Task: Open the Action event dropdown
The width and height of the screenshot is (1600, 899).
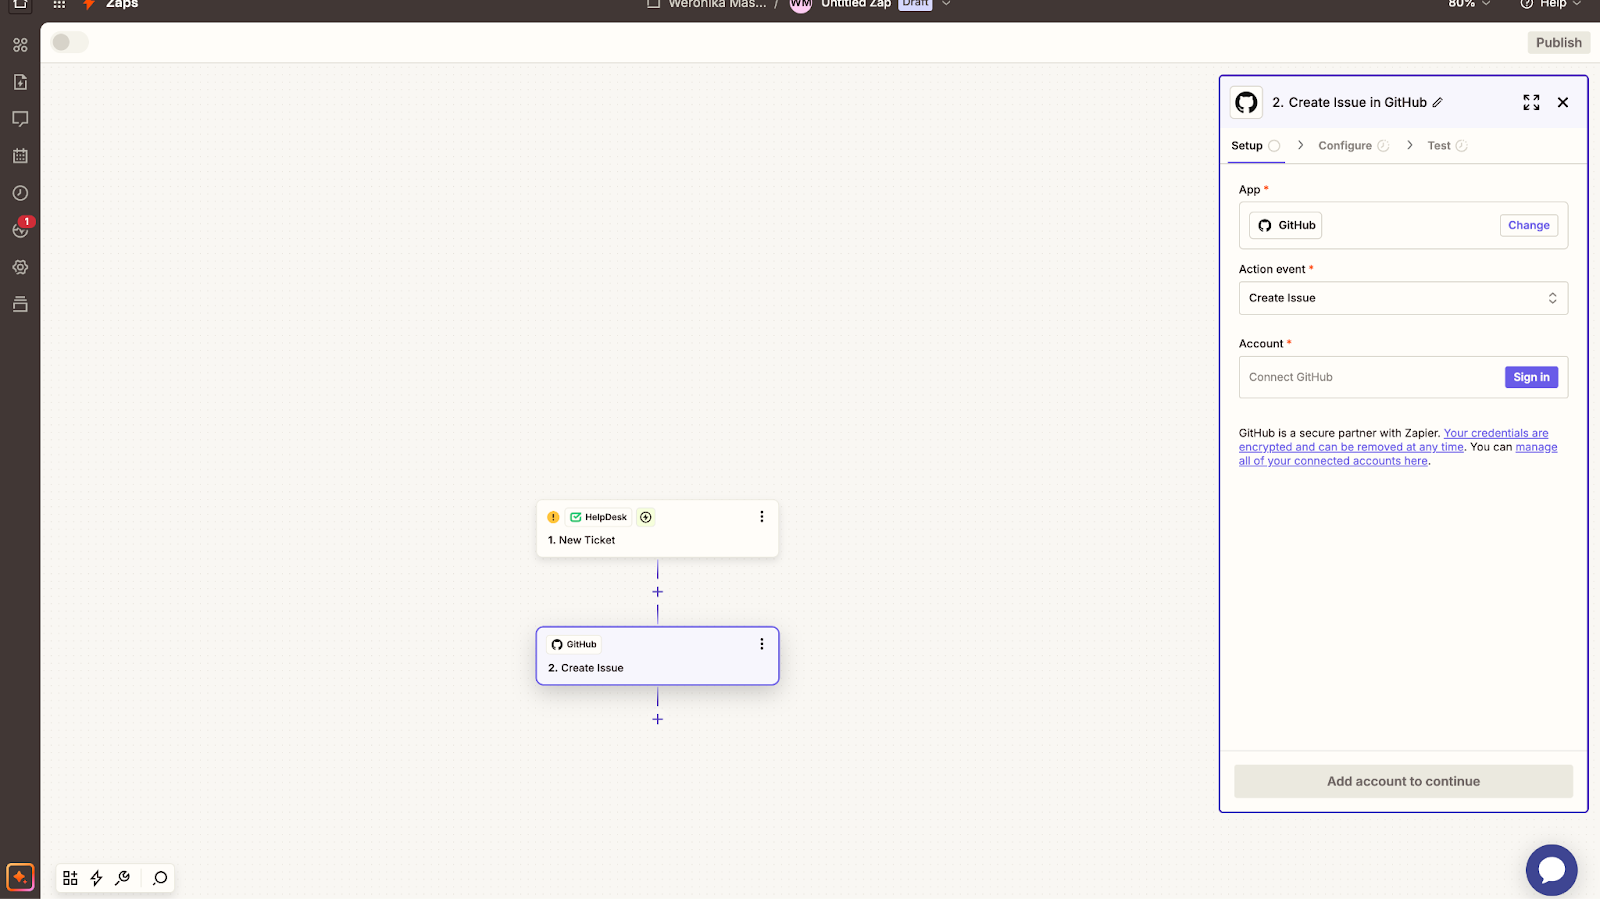Action: point(1403,298)
